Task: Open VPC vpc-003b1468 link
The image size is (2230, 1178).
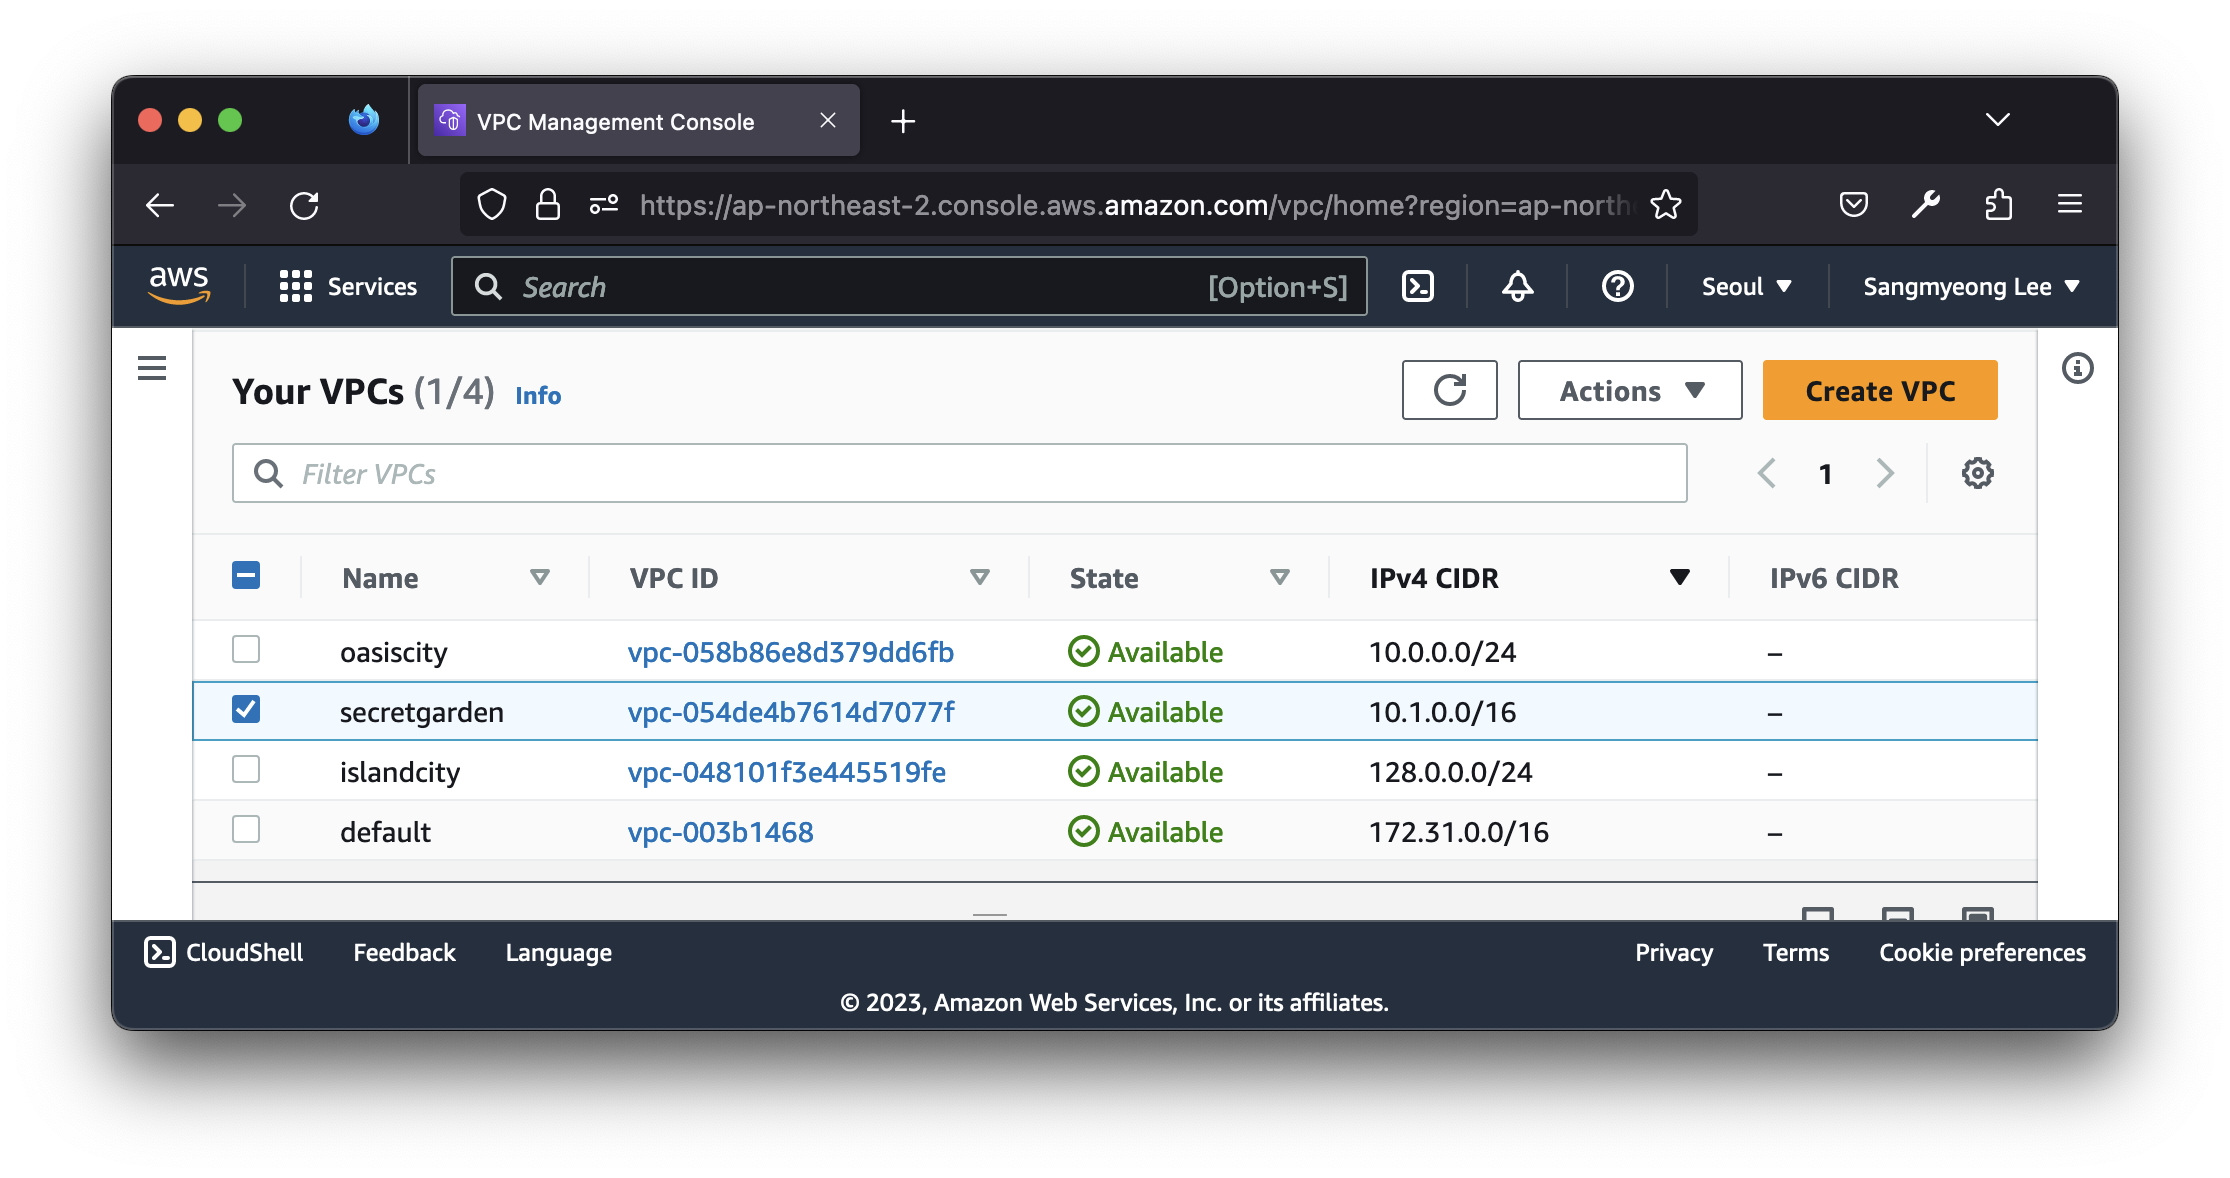Action: click(x=720, y=832)
